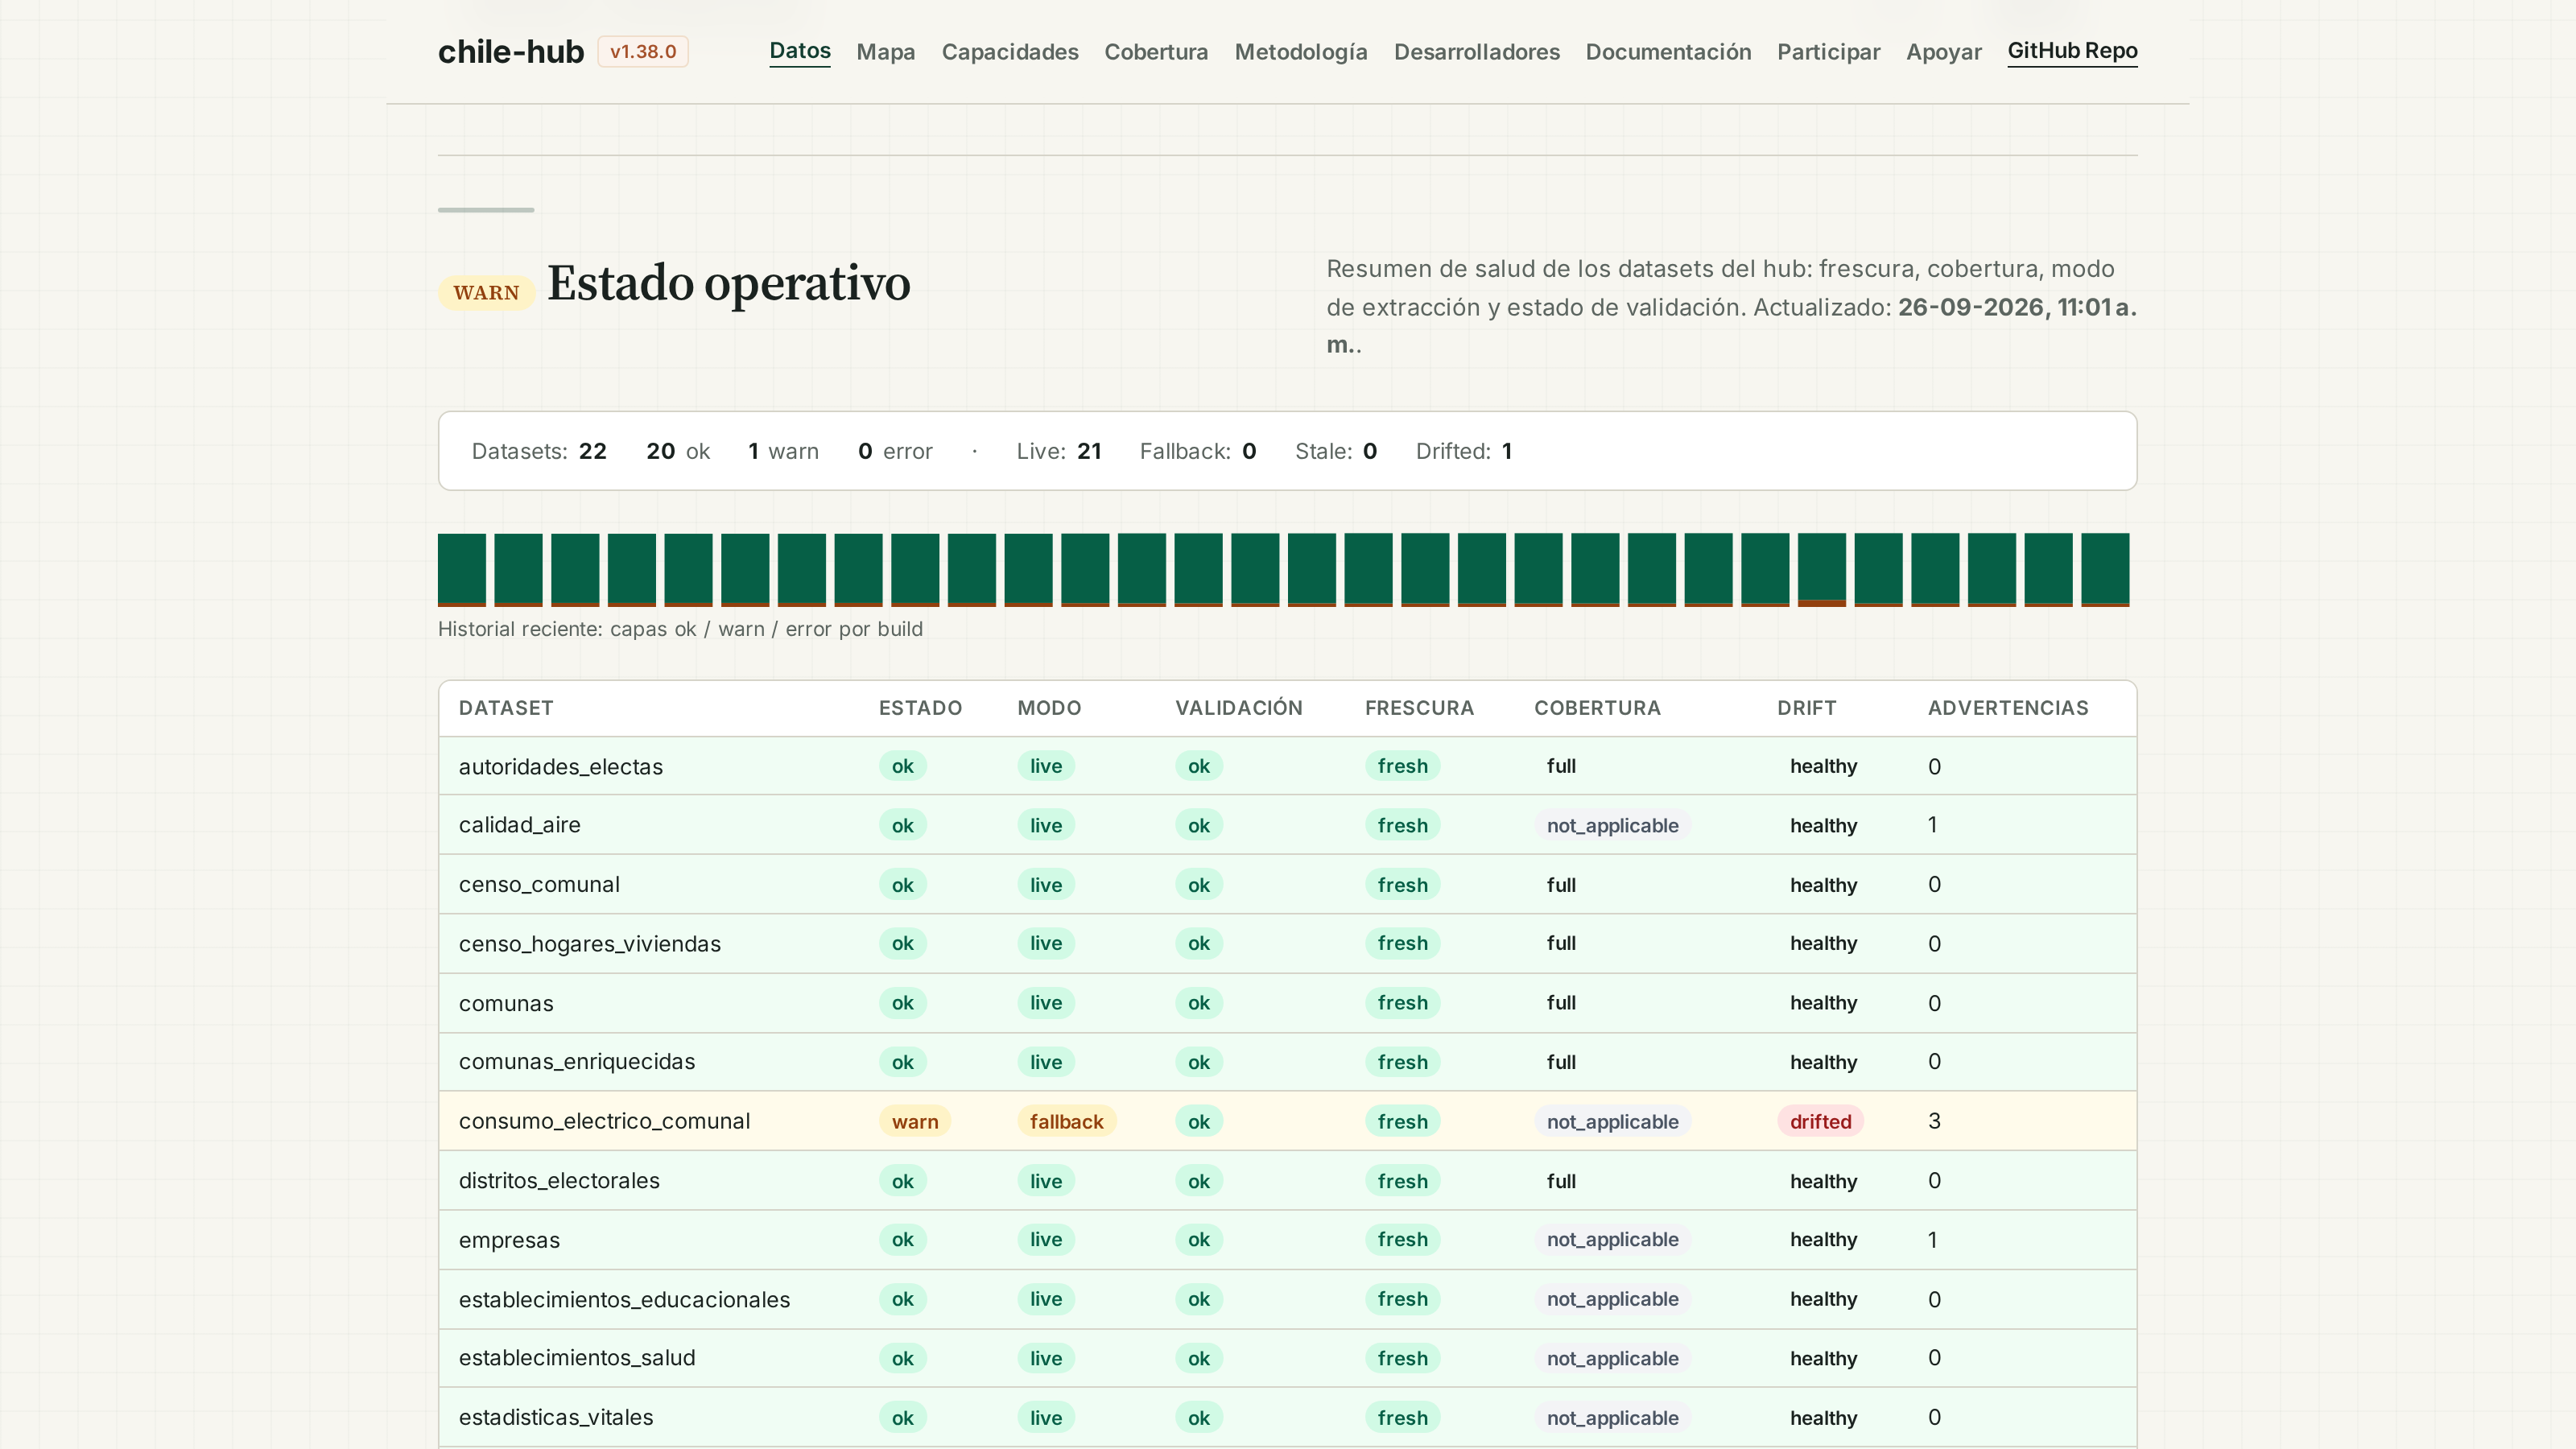The width and height of the screenshot is (2576, 1449).
Task: Open the Mapa navigation tab
Action: [x=885, y=52]
